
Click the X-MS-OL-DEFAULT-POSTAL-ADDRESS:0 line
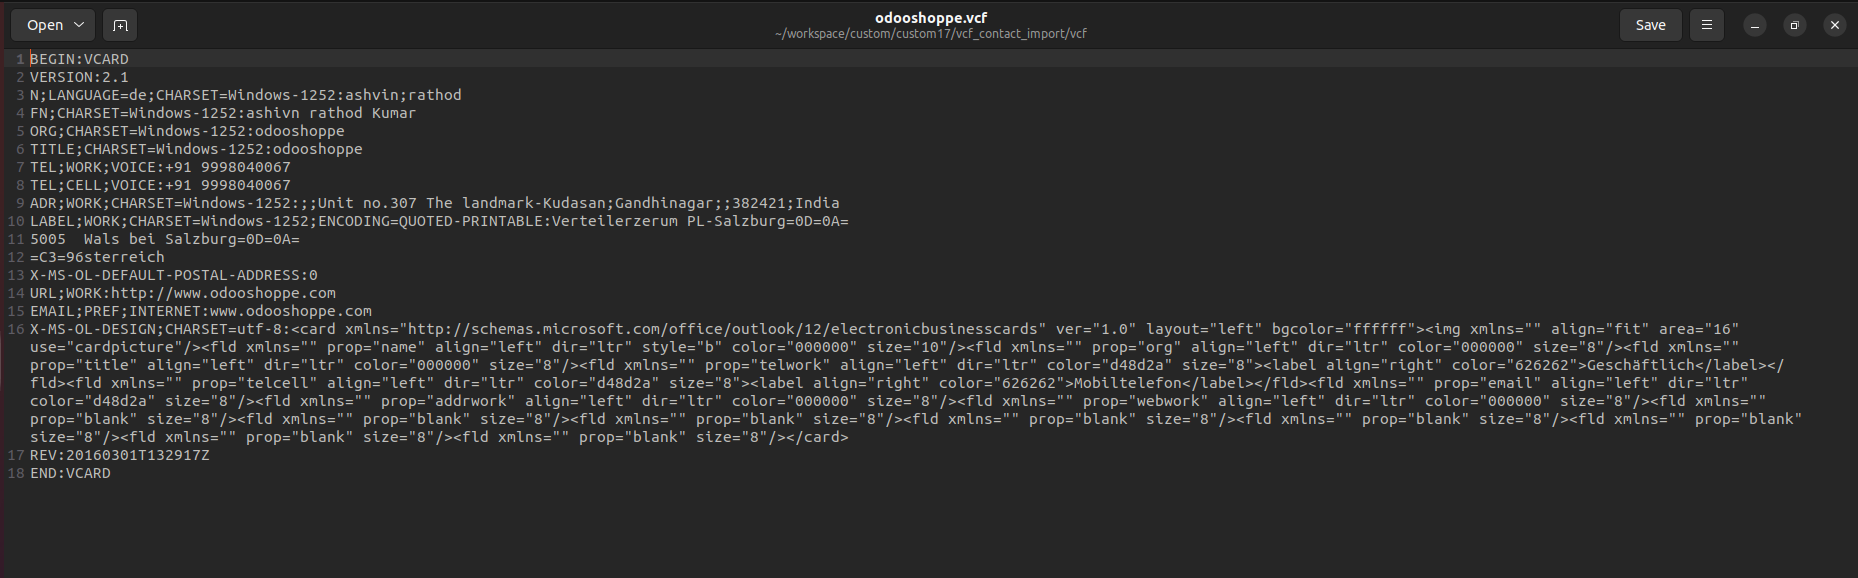(174, 275)
